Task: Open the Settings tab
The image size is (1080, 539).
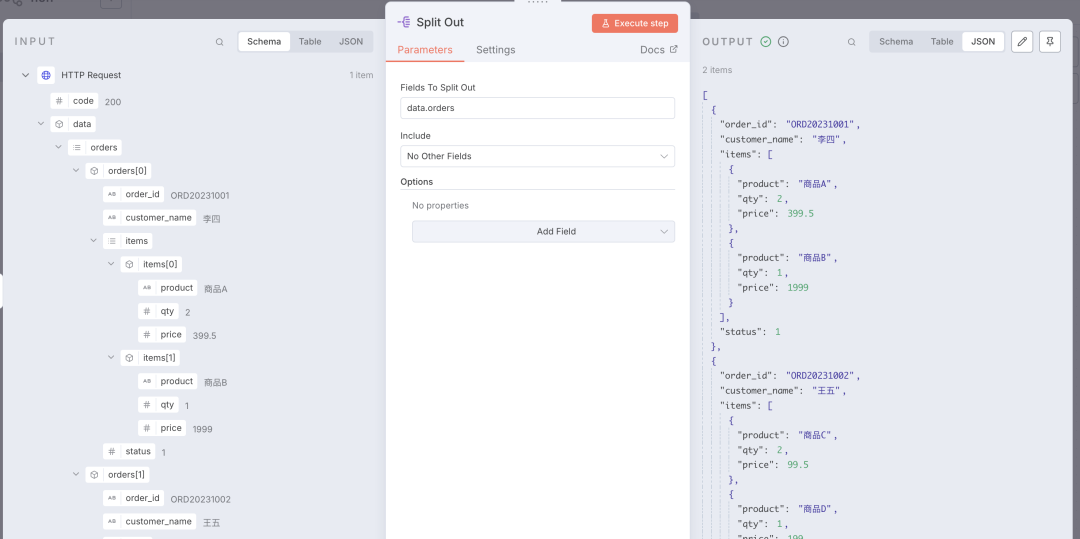Action: point(495,50)
